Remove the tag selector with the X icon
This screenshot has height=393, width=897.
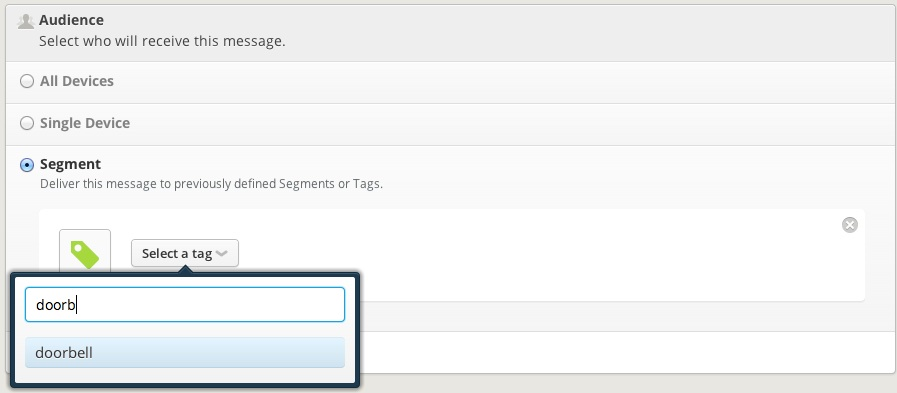[850, 225]
